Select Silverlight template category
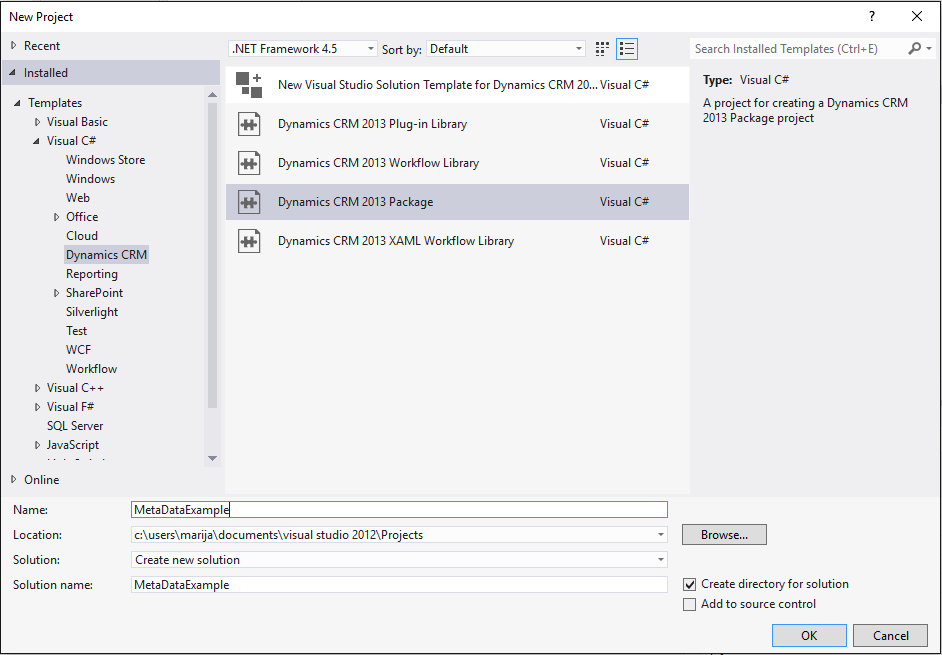942x655 pixels. (92, 312)
